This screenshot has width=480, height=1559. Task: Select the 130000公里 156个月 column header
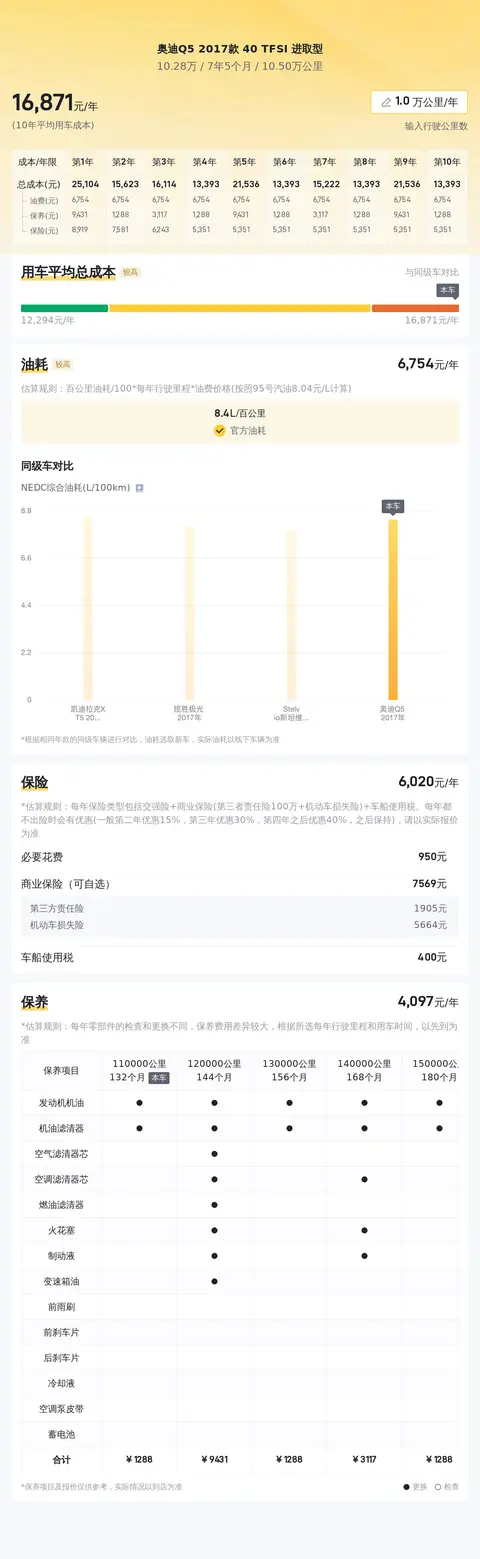pos(289,1070)
